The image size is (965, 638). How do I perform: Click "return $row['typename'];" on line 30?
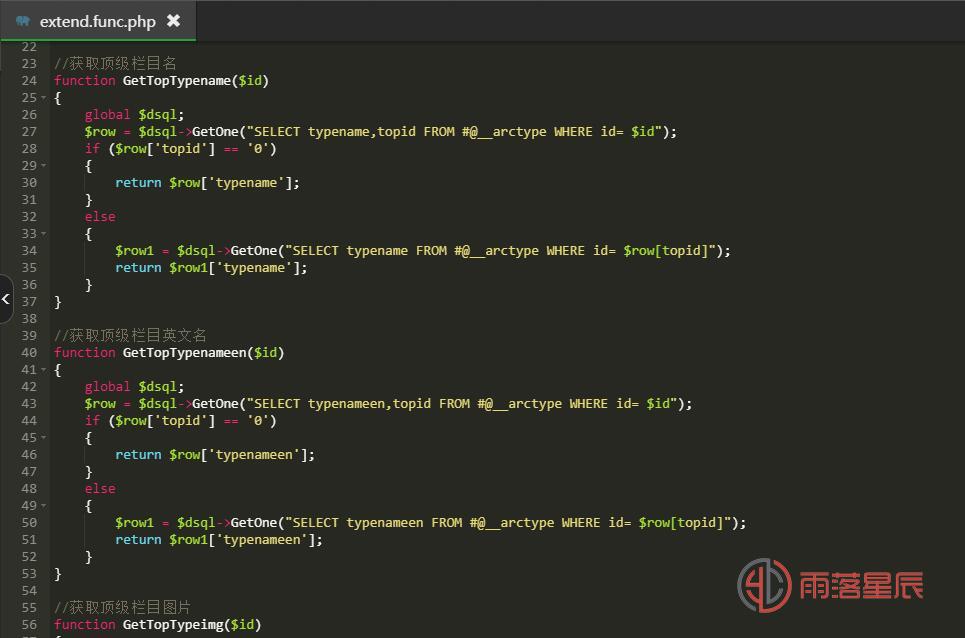[207, 183]
